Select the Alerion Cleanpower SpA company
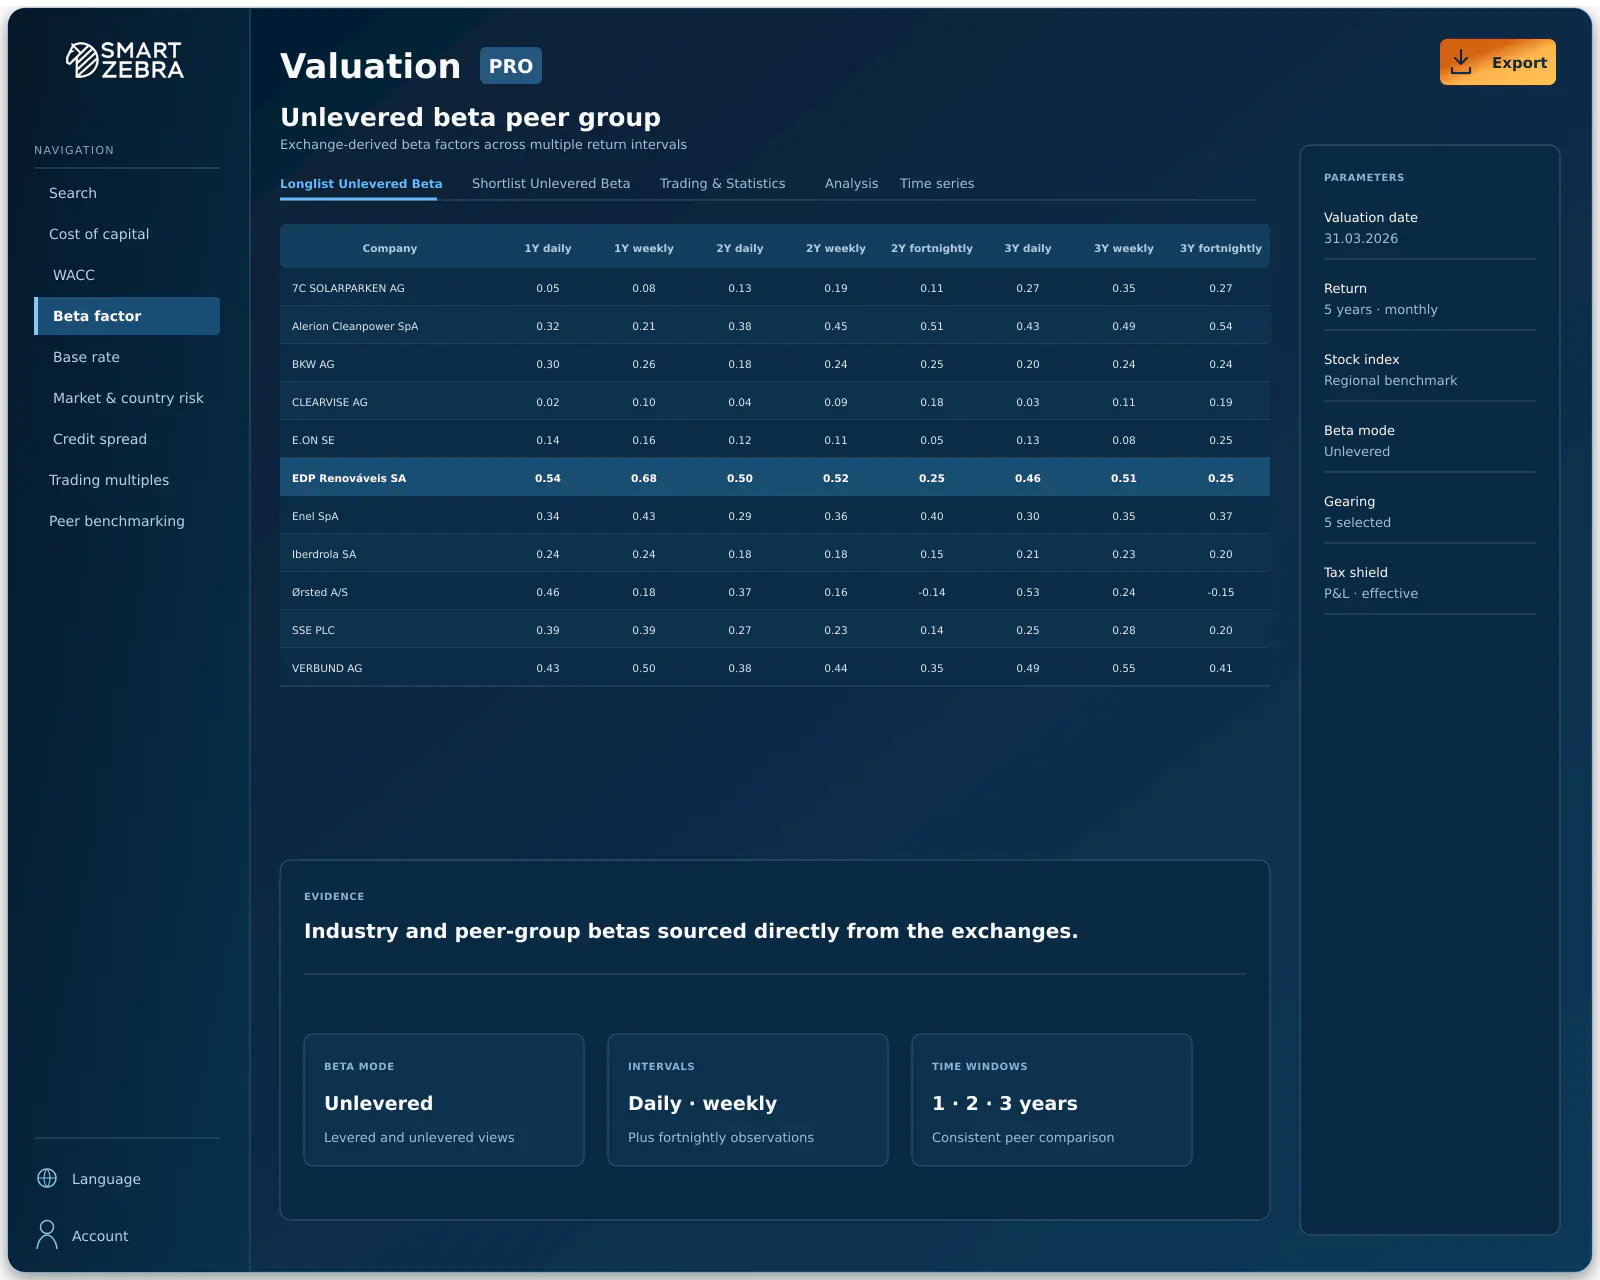 coord(355,326)
